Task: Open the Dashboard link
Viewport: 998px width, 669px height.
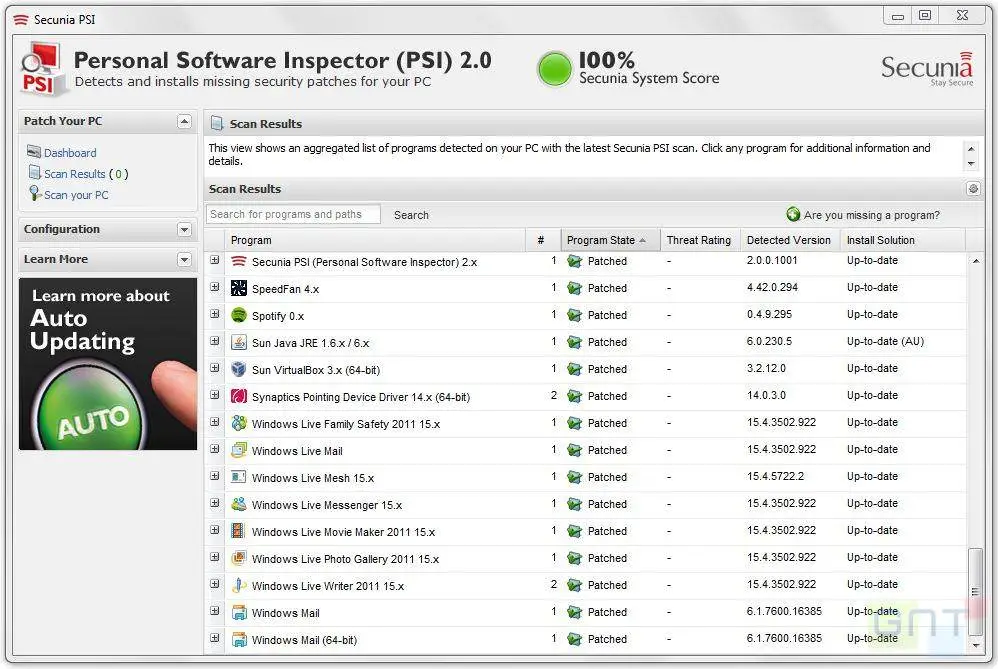Action: [70, 153]
